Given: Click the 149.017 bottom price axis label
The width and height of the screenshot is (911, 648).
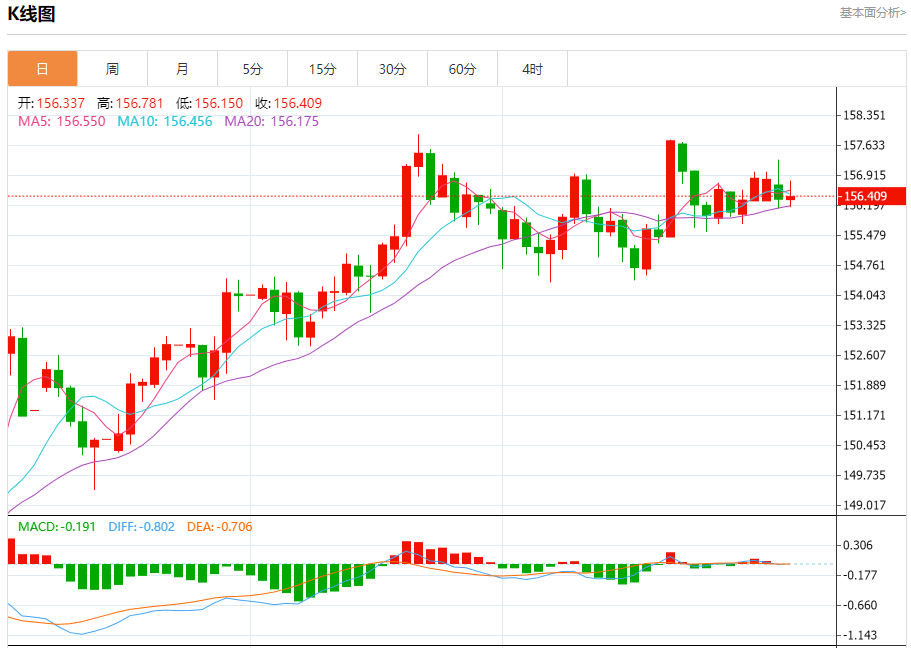Looking at the screenshot, I should pyautogui.click(x=865, y=505).
